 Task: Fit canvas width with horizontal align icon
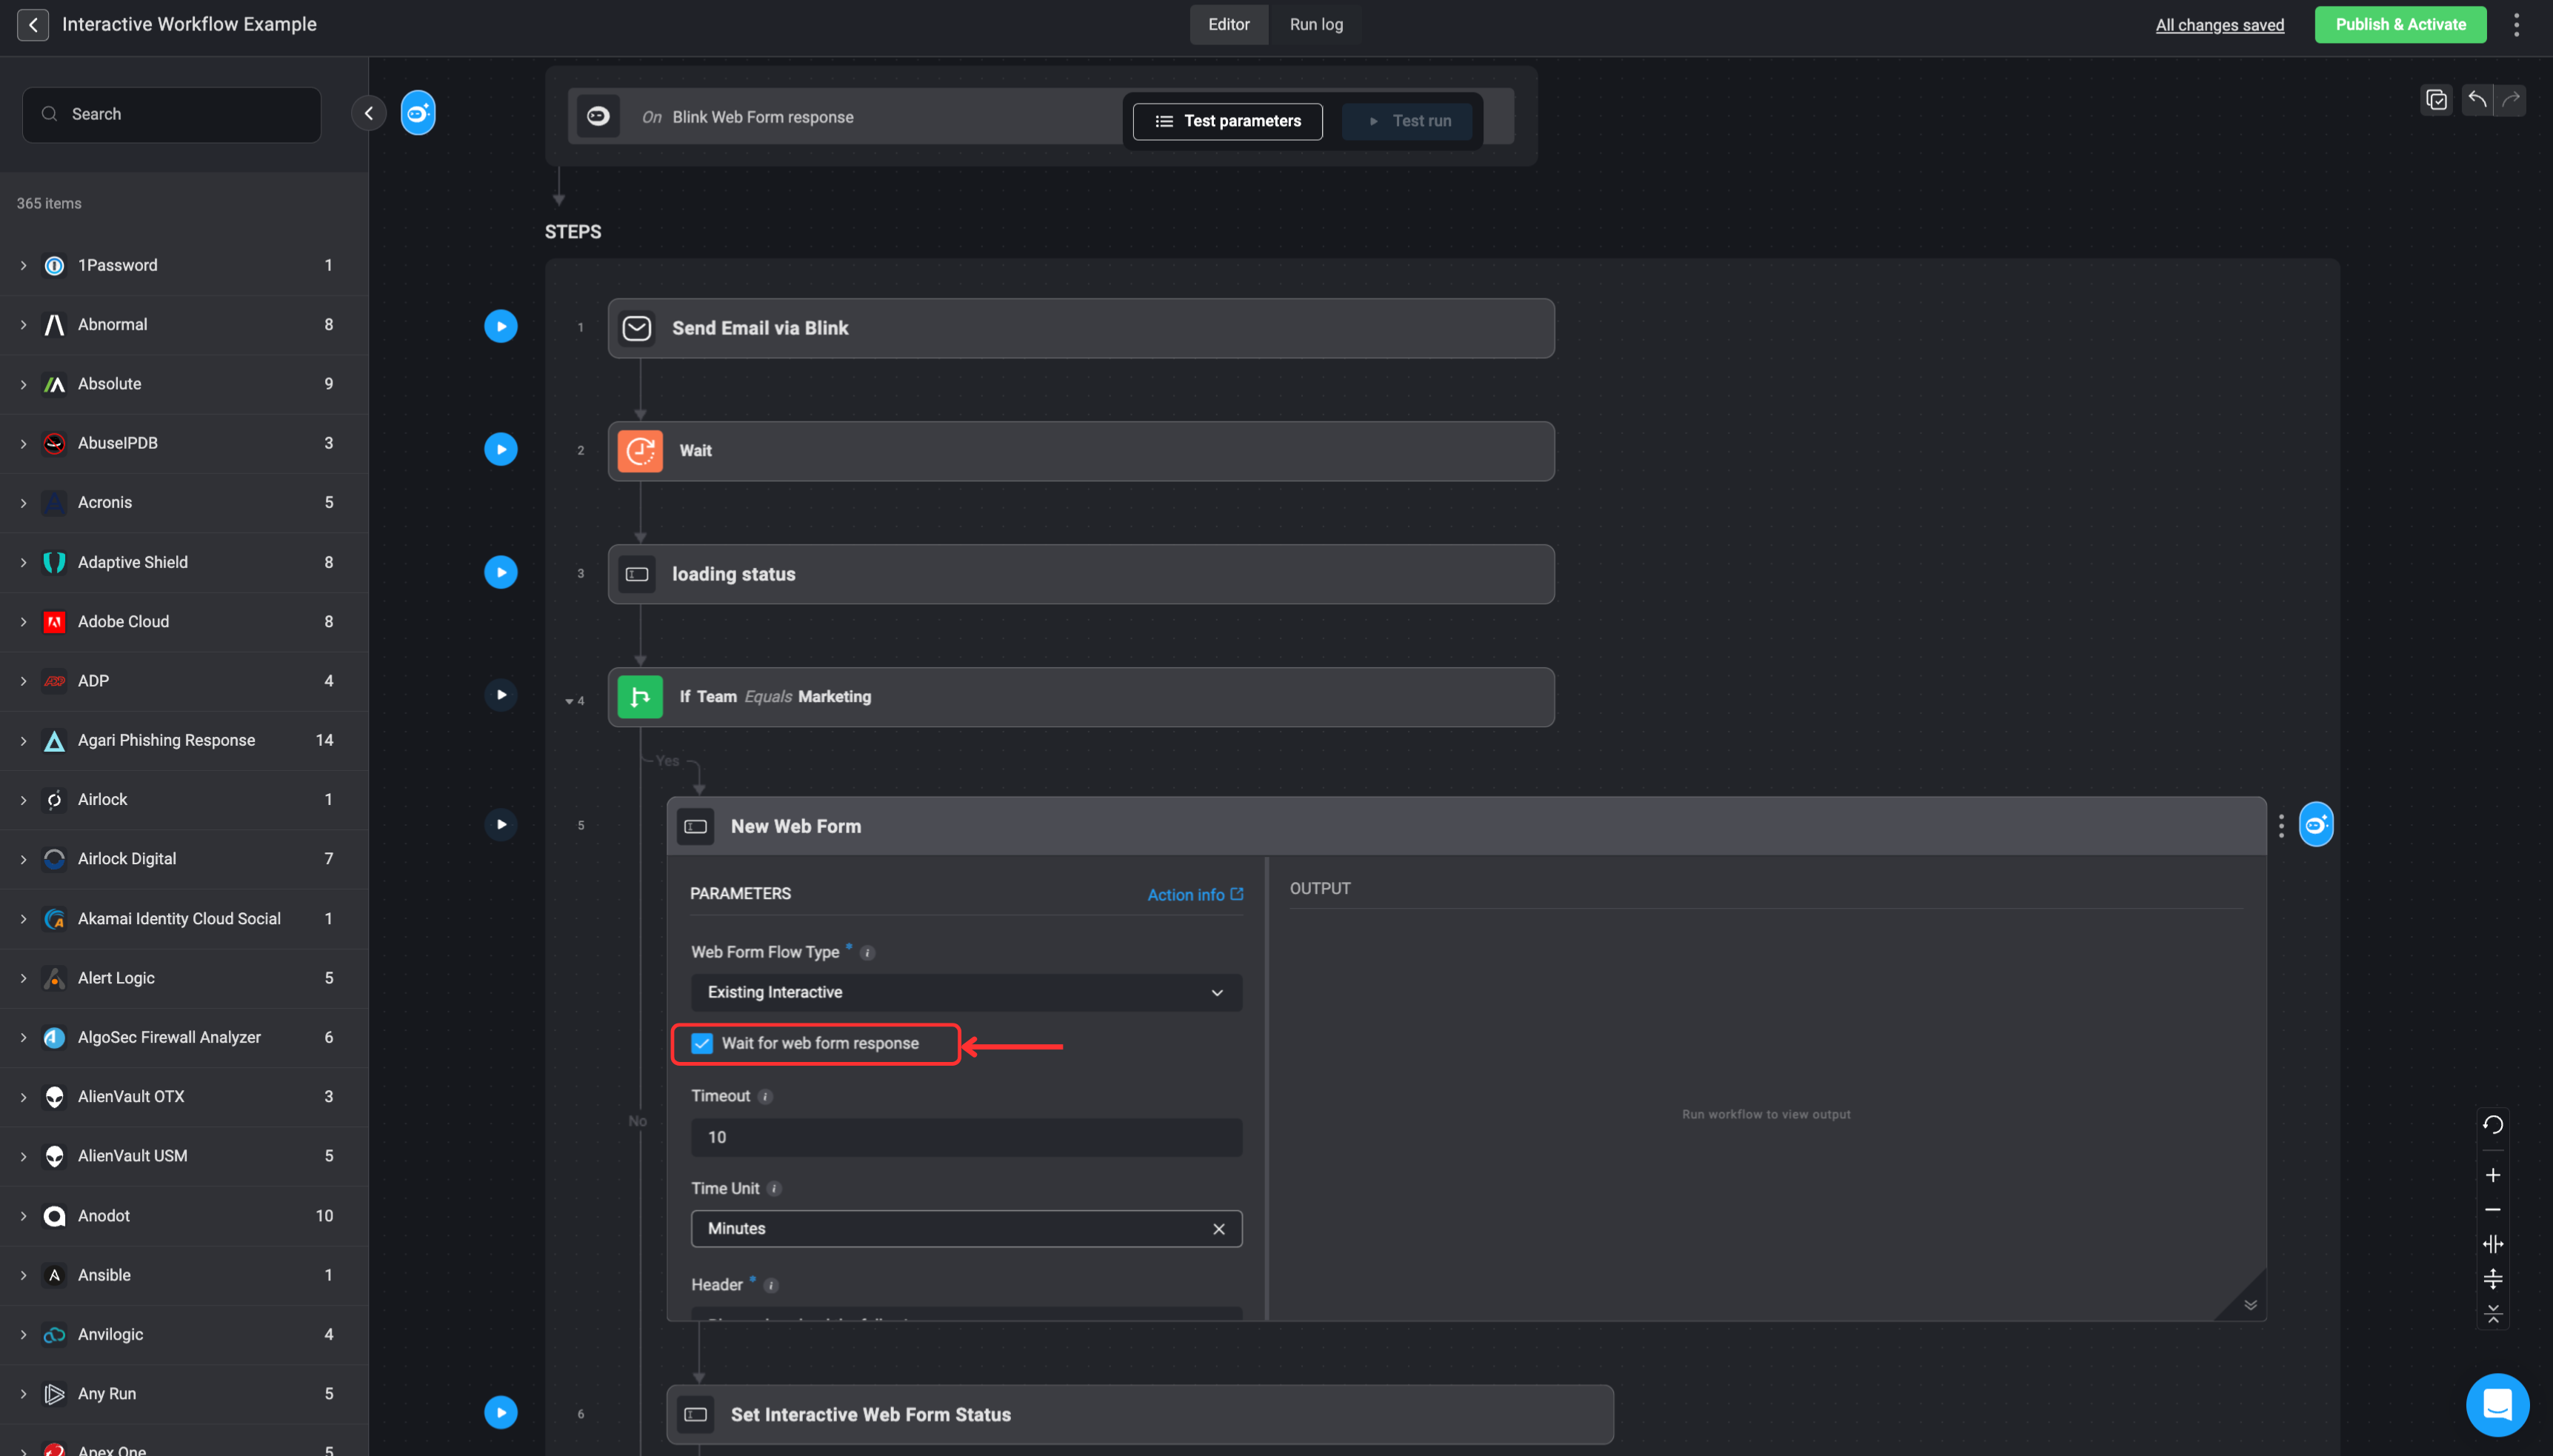(x=2493, y=1244)
